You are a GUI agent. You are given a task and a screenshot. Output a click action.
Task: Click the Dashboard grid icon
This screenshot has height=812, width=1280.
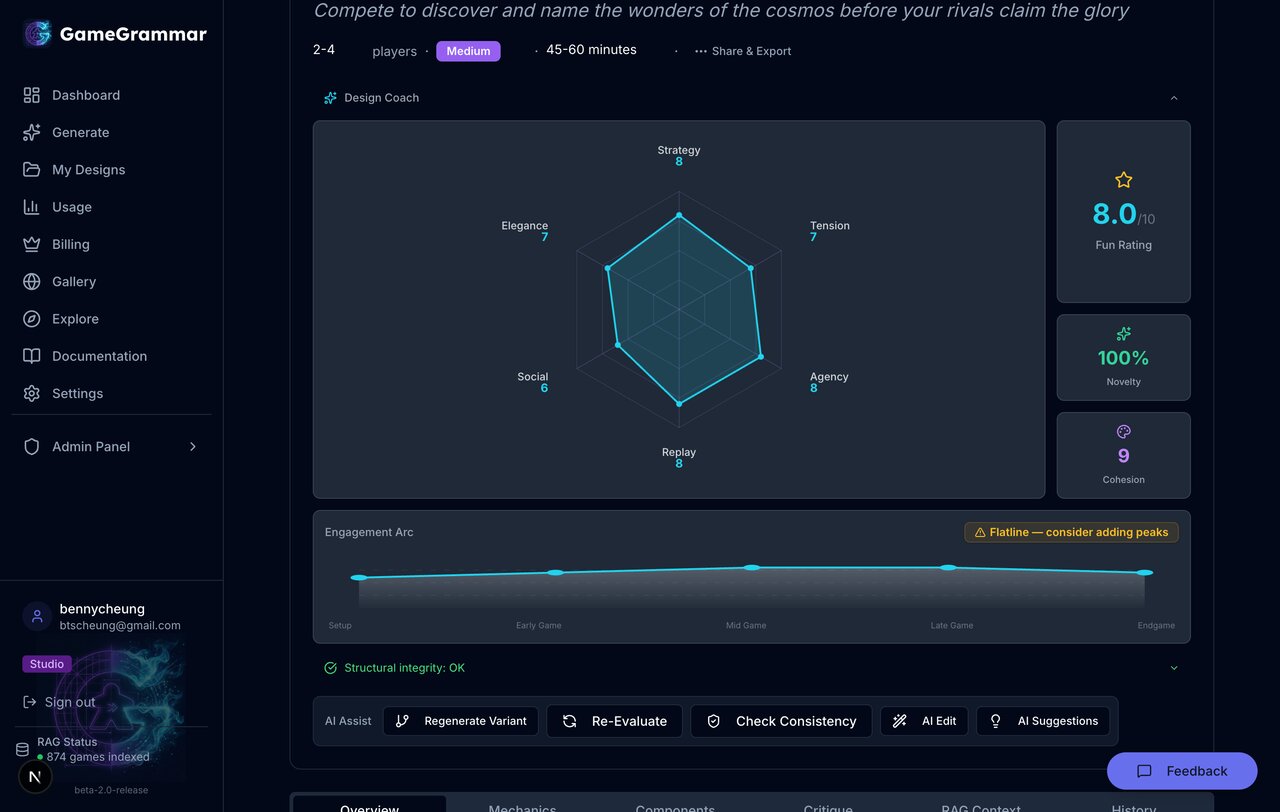(31, 95)
